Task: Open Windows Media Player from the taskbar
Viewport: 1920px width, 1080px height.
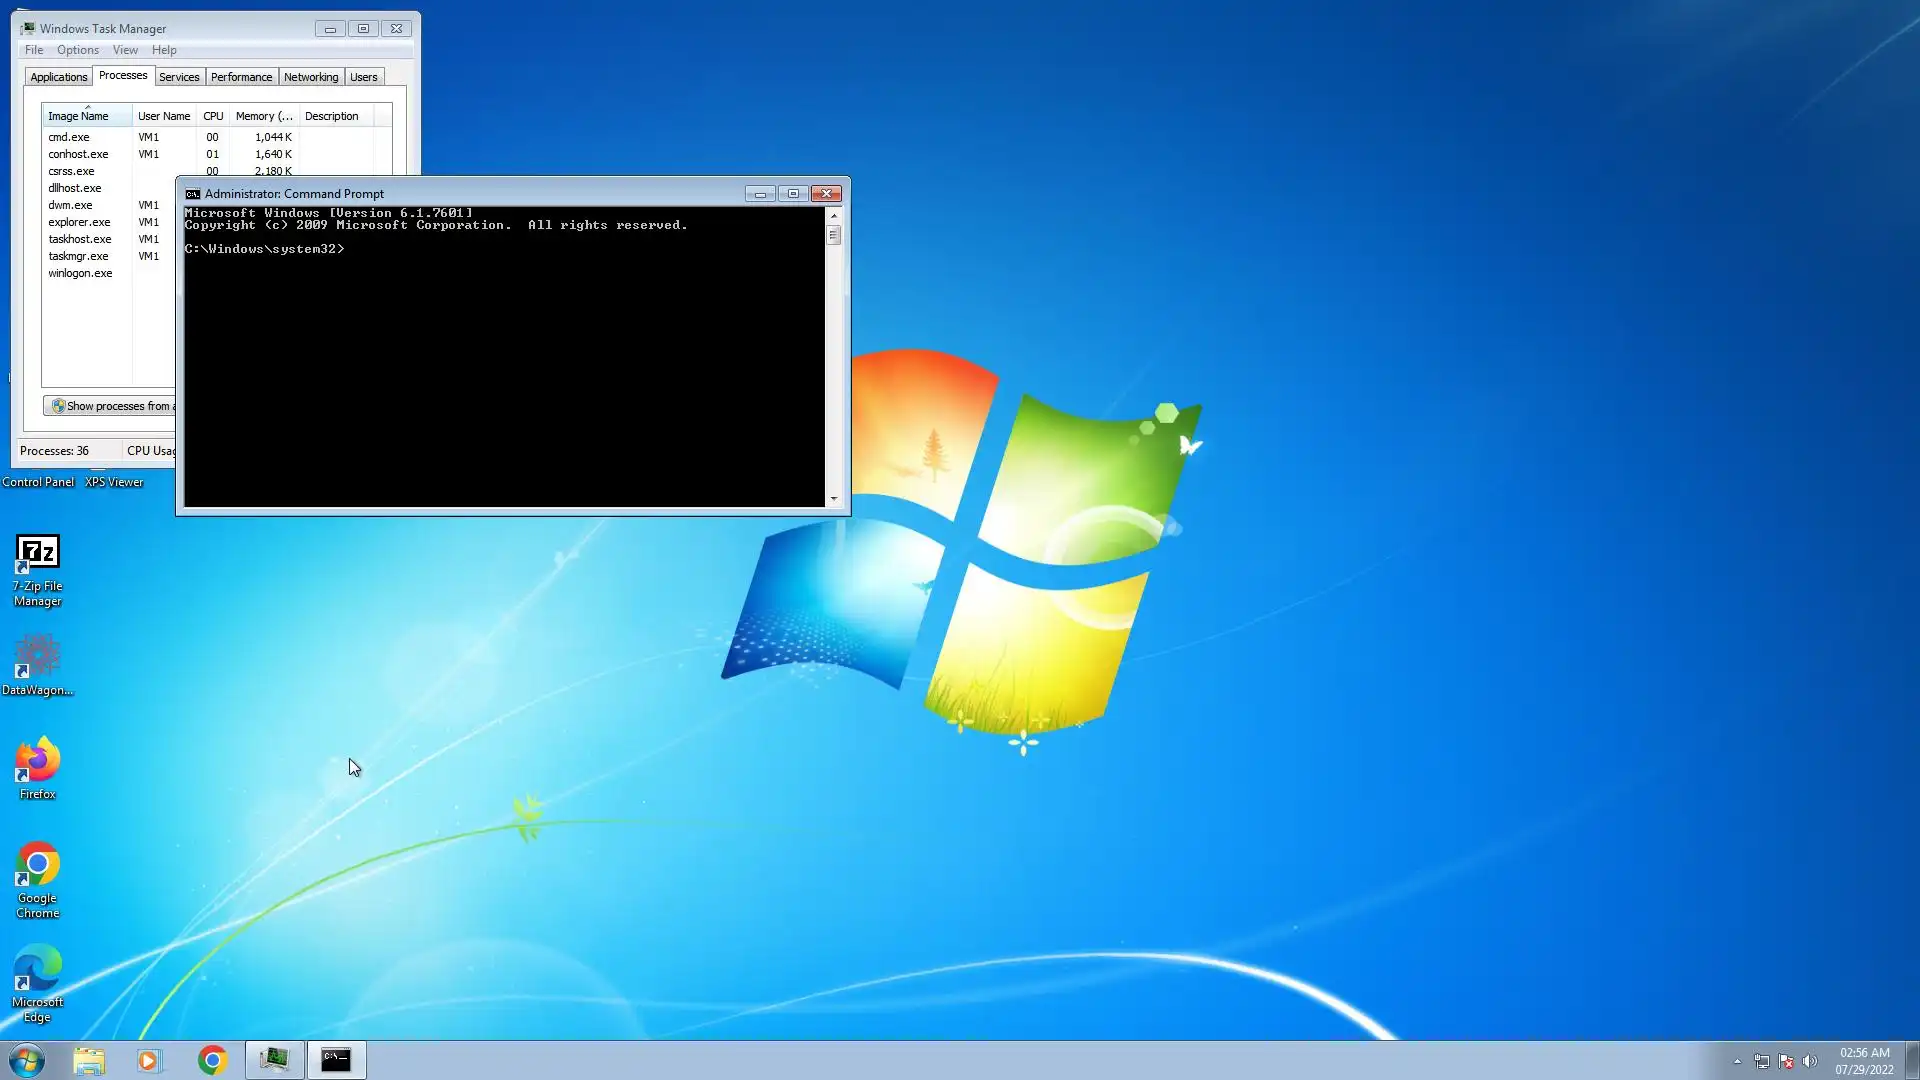Action: (149, 1060)
